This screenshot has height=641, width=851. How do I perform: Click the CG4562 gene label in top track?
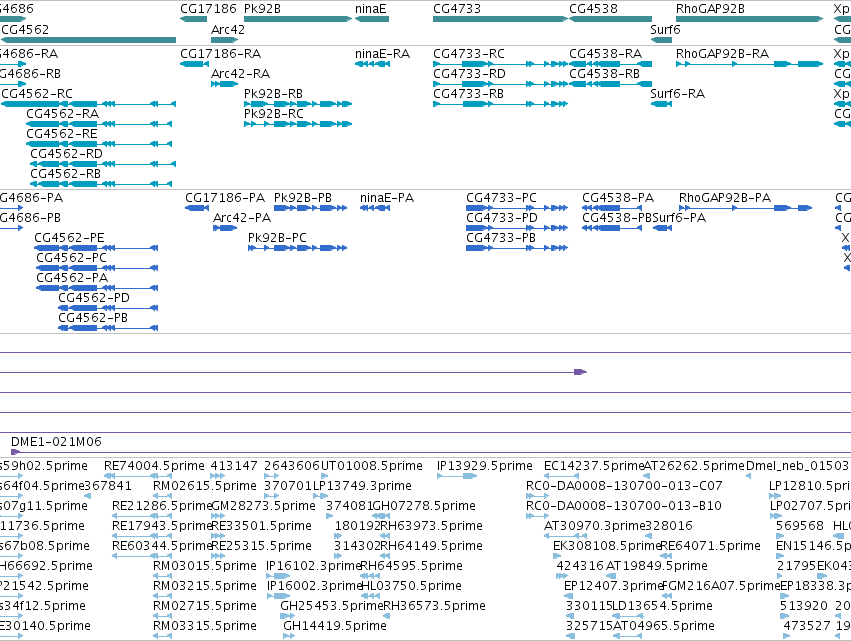coord(25,29)
